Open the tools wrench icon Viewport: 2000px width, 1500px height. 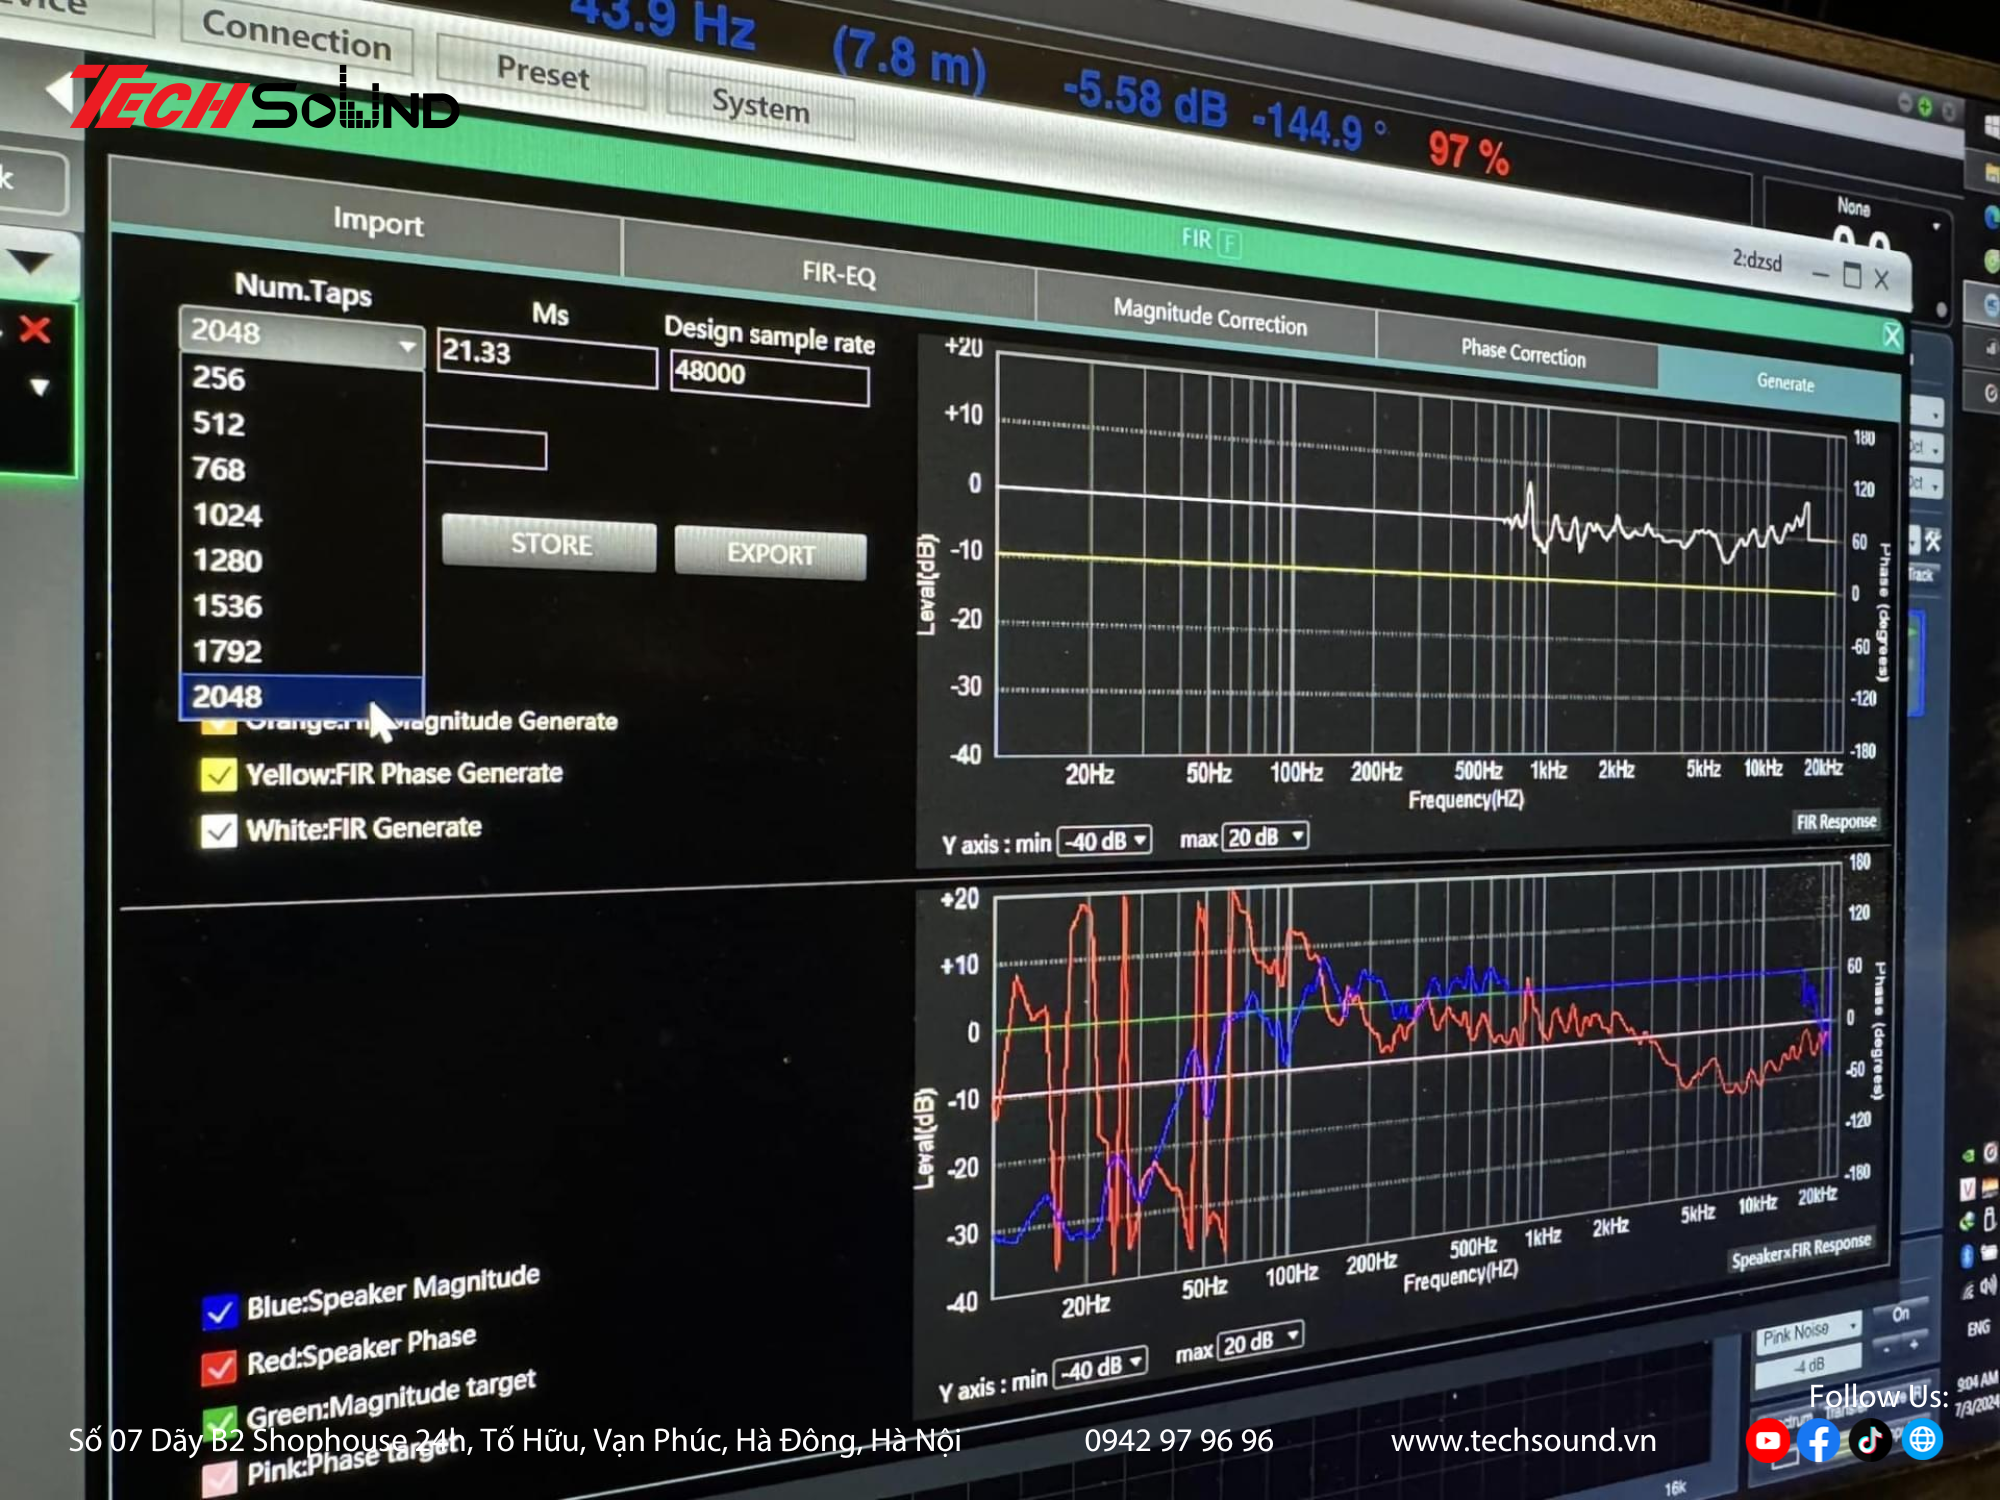click(x=1933, y=541)
